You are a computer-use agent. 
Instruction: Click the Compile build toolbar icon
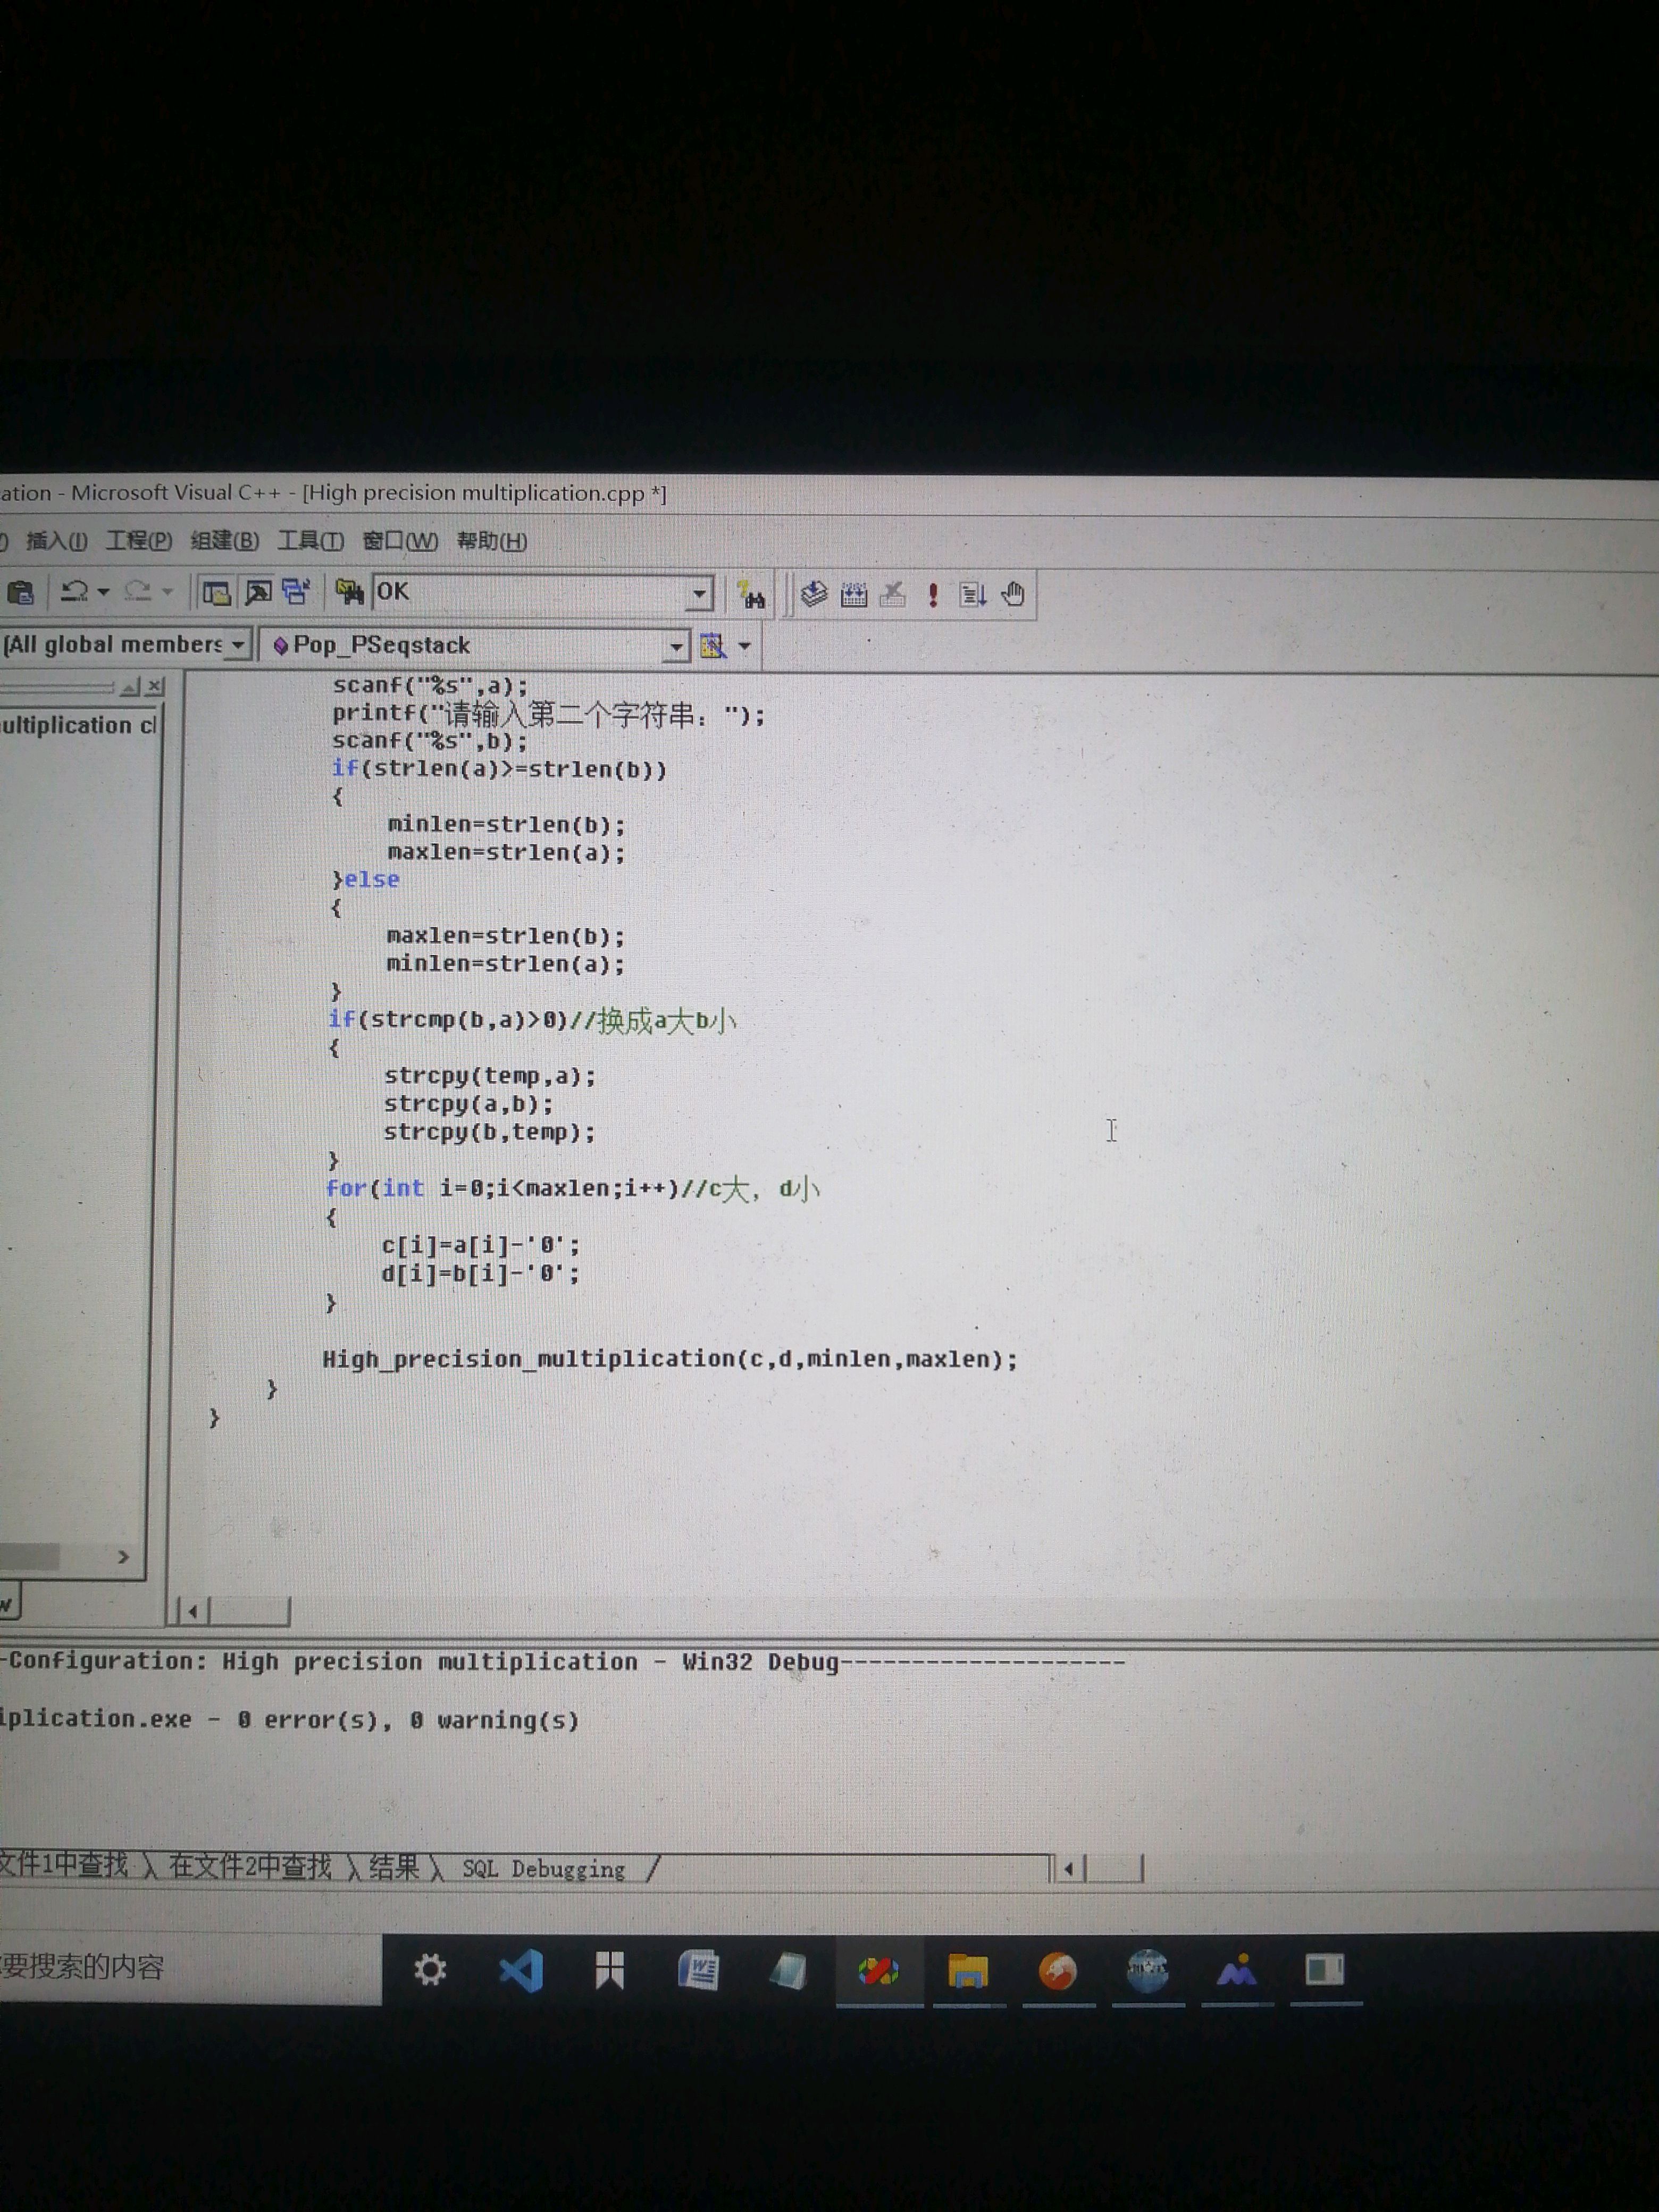pyautogui.click(x=814, y=595)
